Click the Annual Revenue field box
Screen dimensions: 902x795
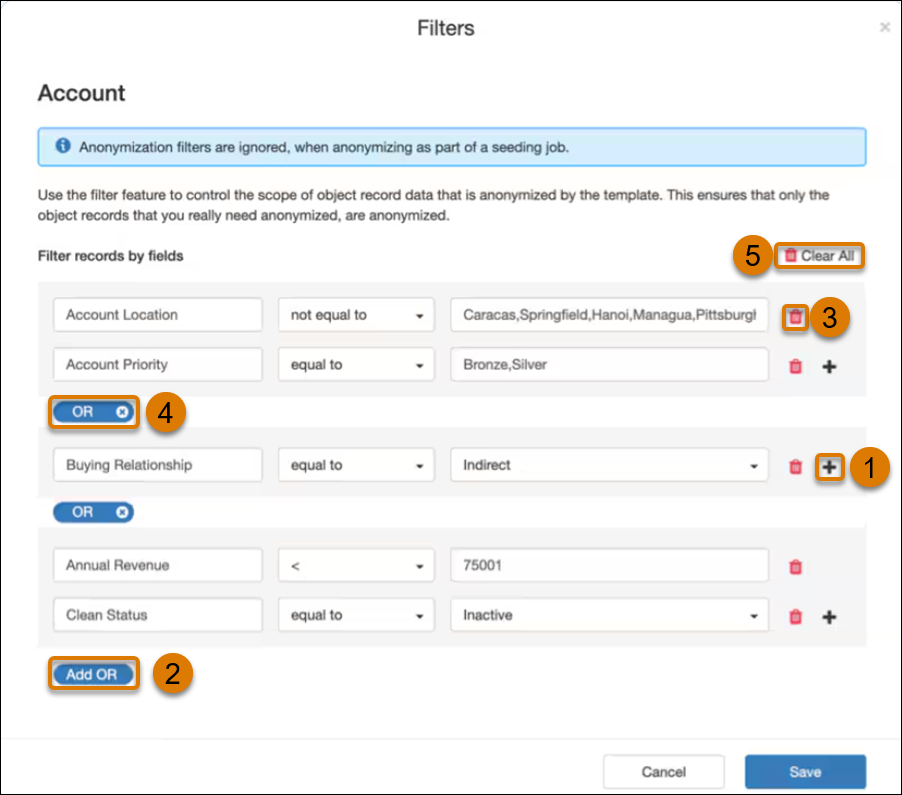click(158, 565)
